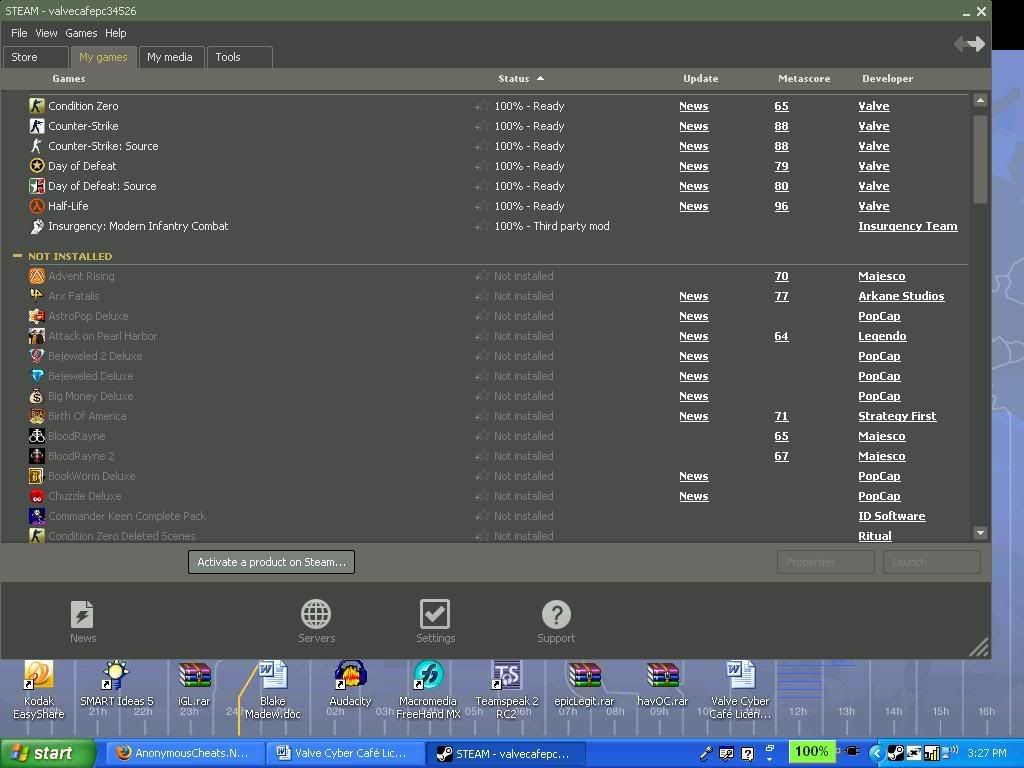Click the Windows start button
This screenshot has height=768, width=1024.
pos(47,753)
